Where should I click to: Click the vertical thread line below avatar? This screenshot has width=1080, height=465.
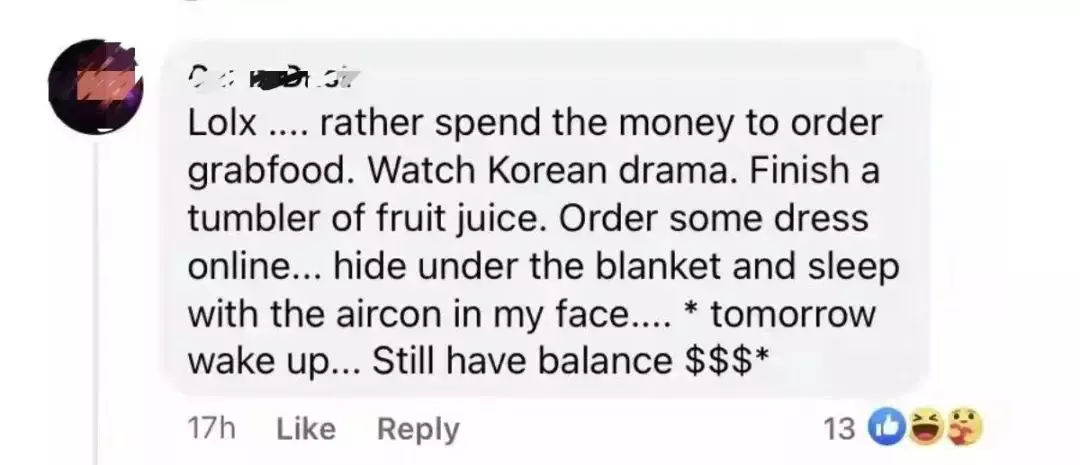pos(96,300)
